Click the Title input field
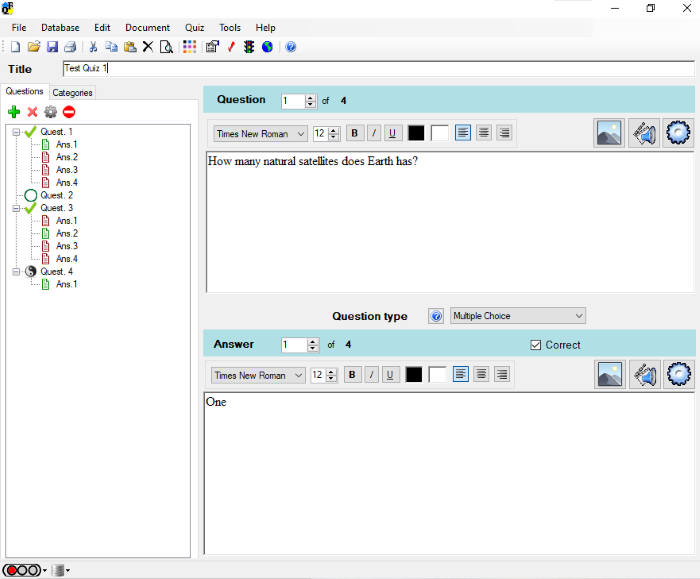 (379, 68)
